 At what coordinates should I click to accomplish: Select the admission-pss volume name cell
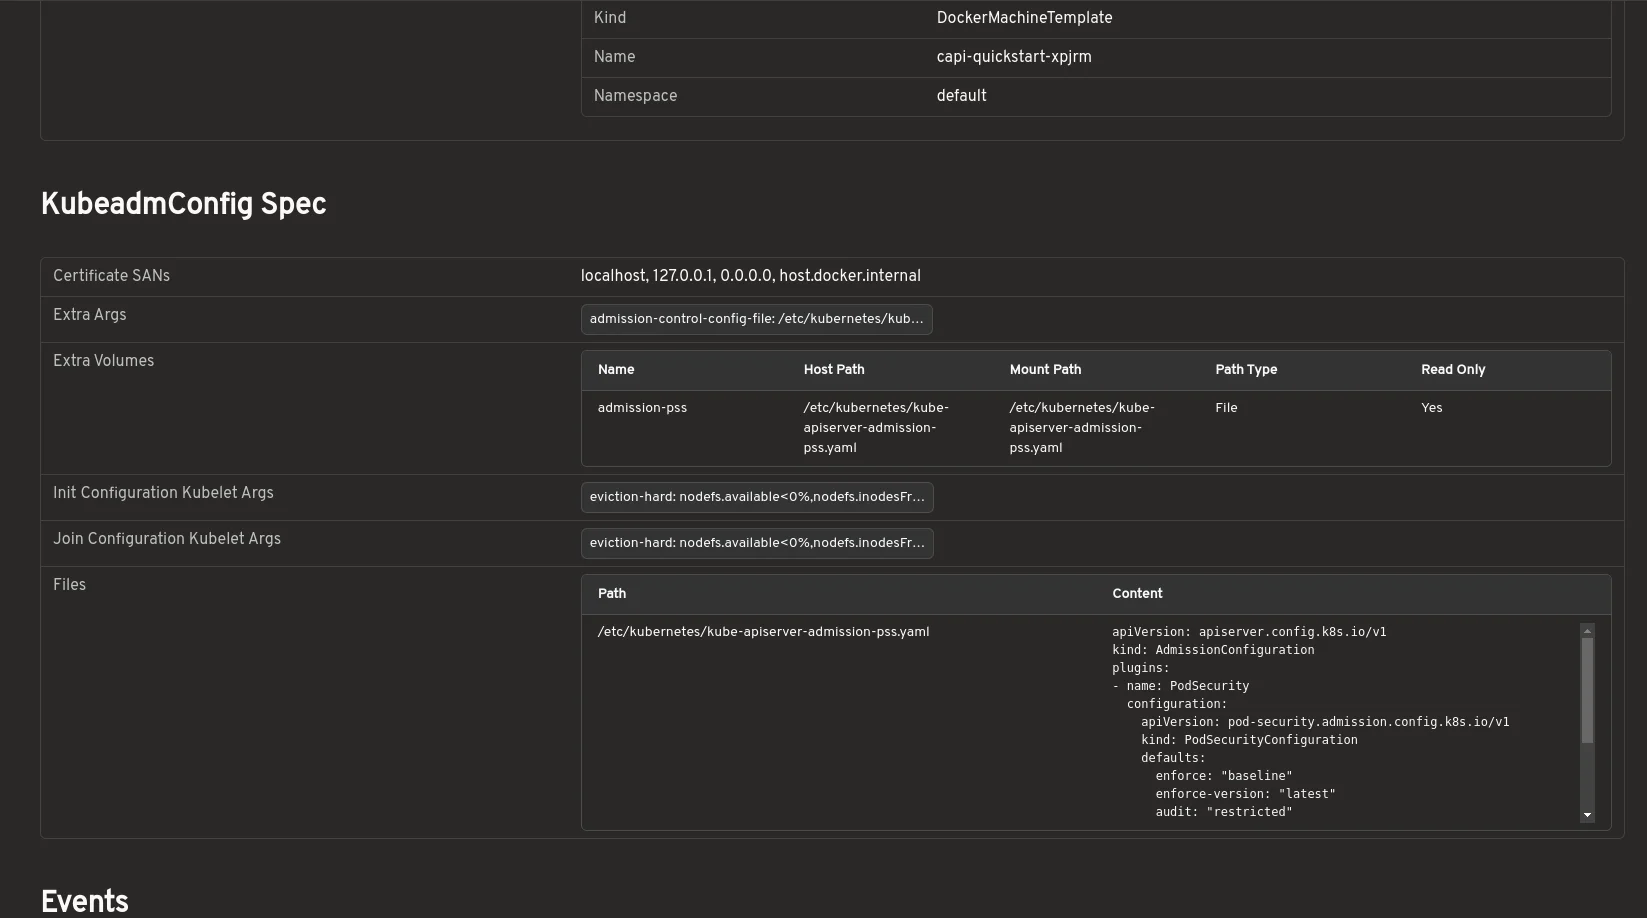642,408
